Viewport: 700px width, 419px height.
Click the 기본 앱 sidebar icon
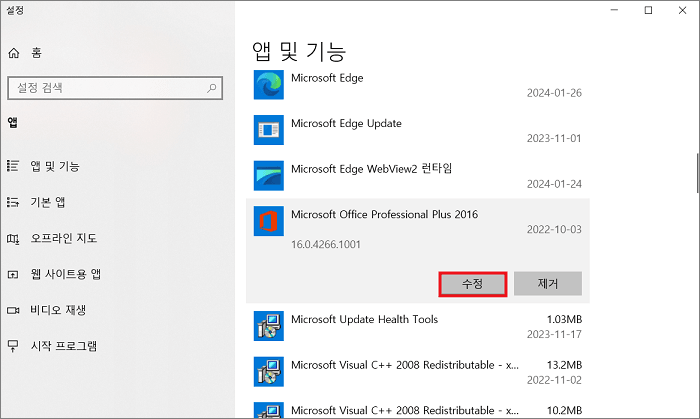tap(13, 202)
